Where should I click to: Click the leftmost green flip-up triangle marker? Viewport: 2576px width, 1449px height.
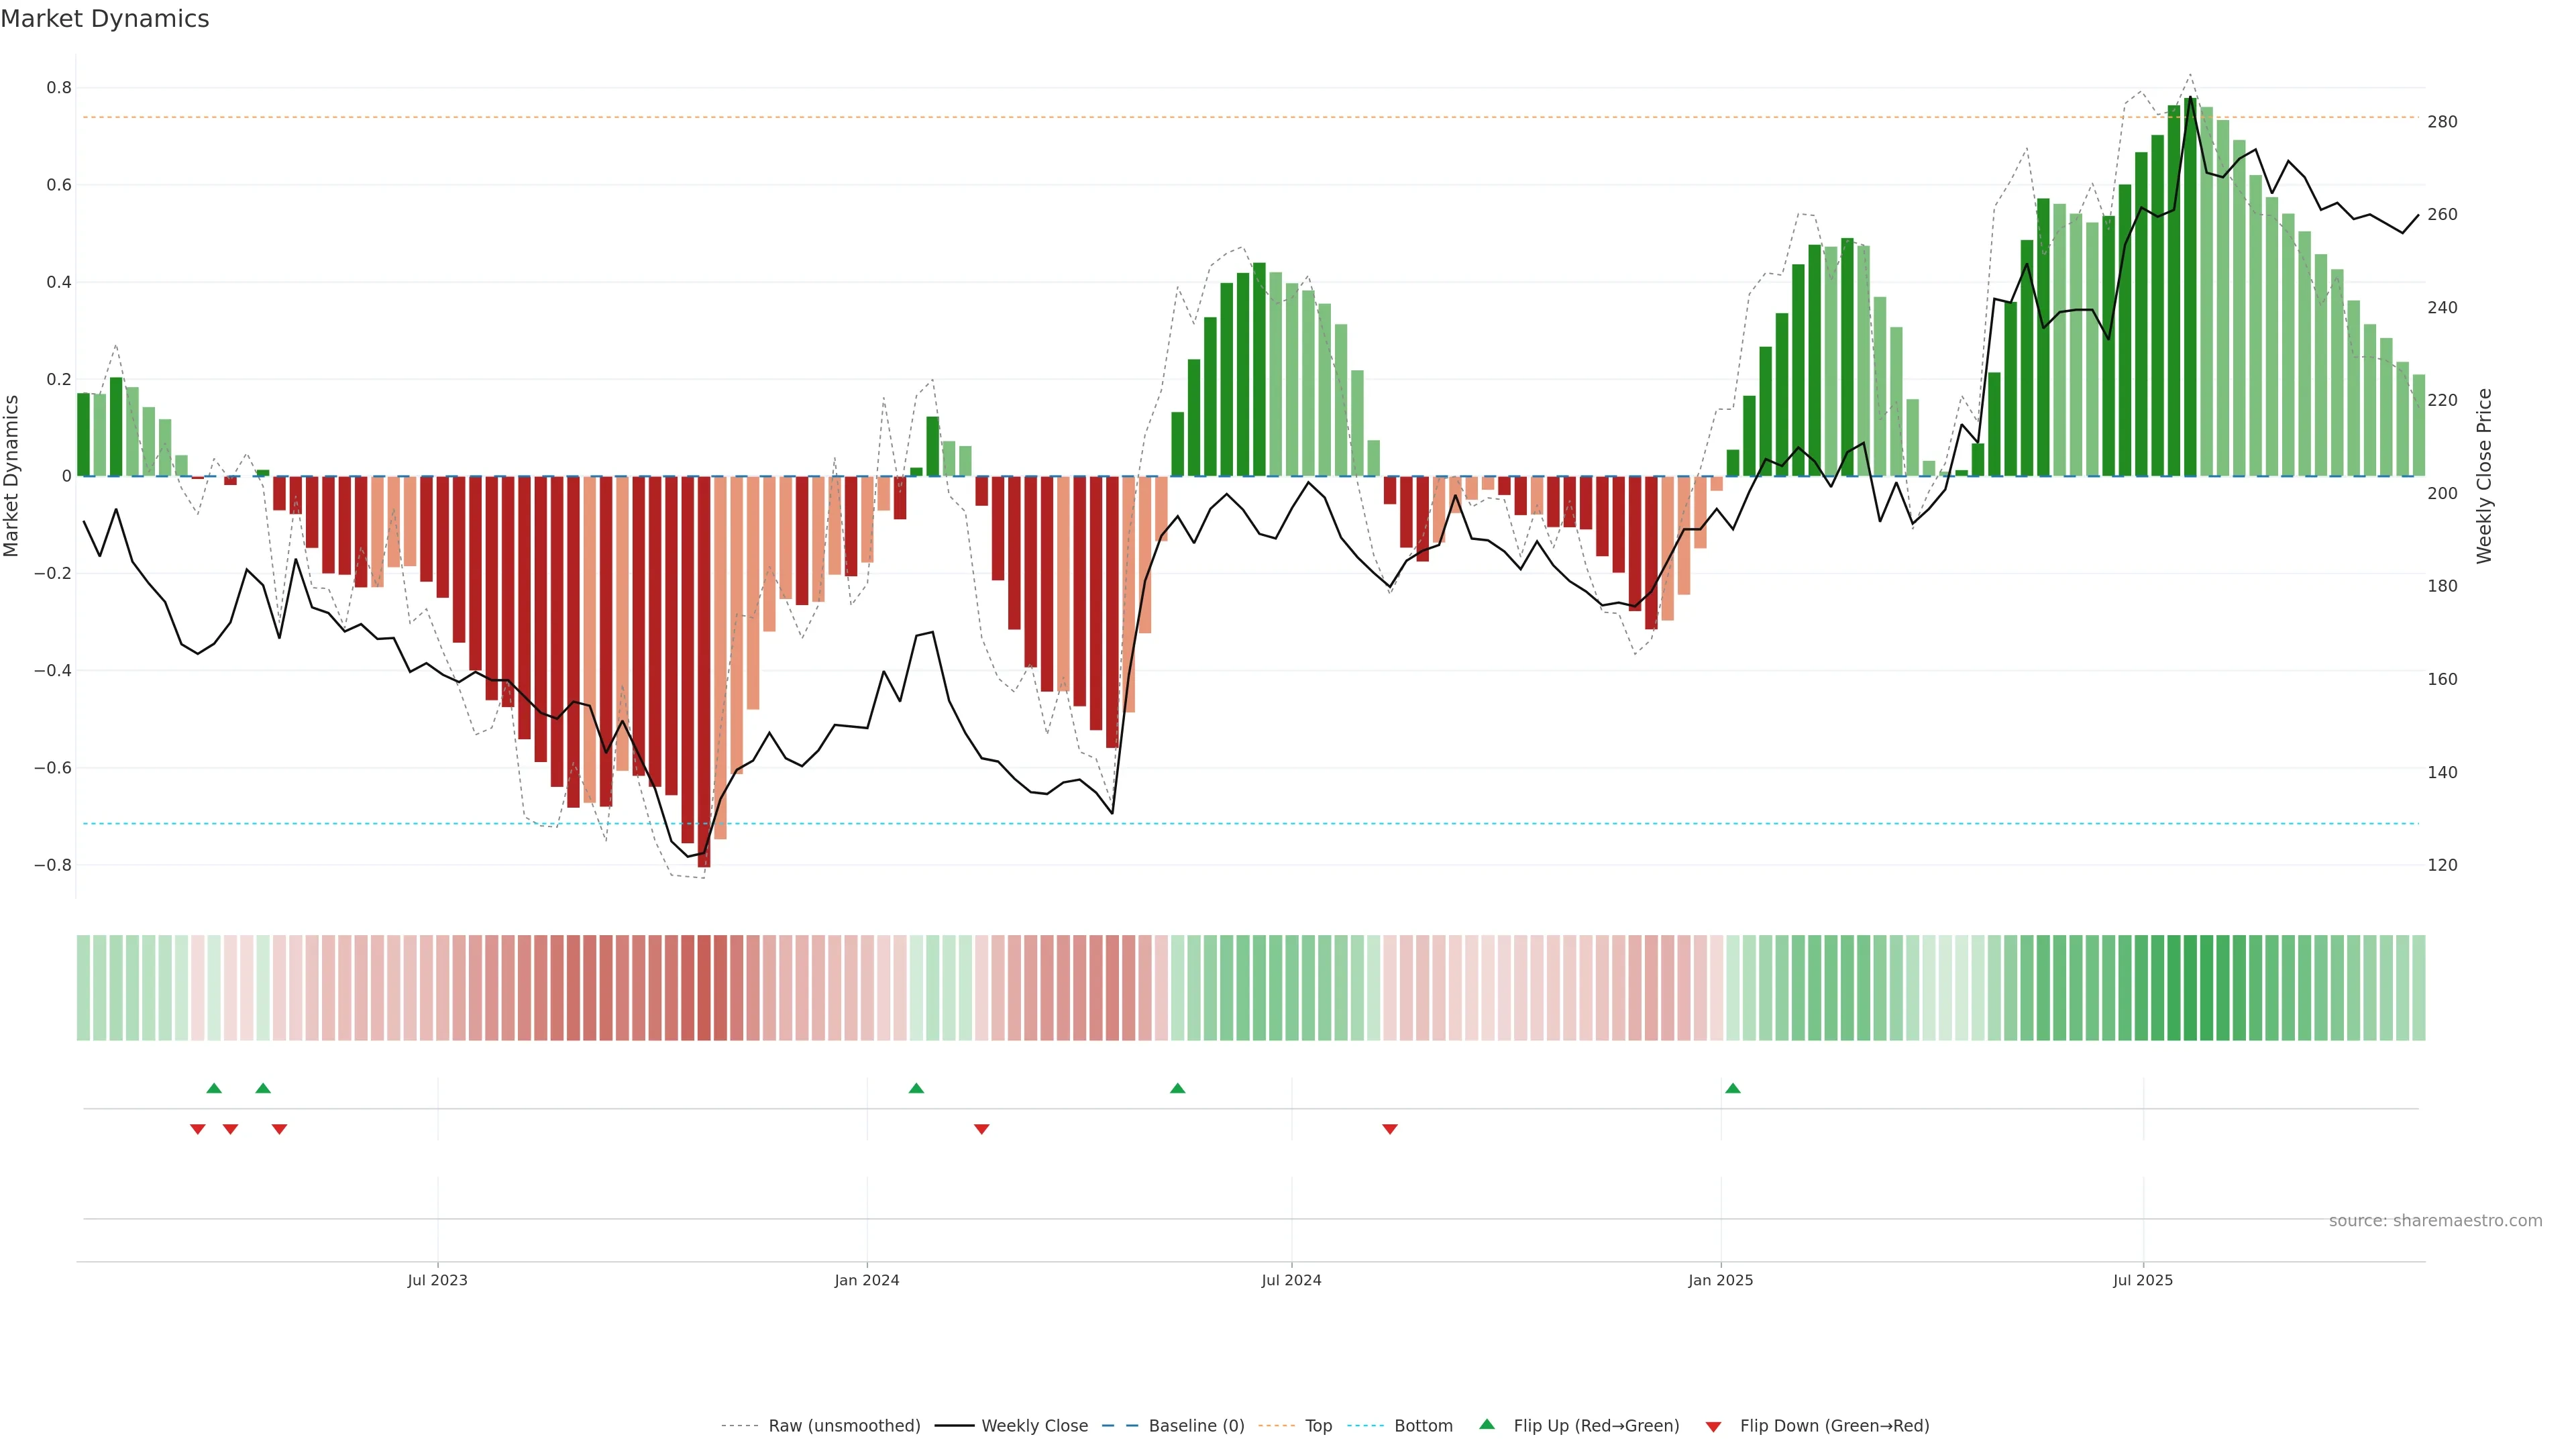tap(213, 1088)
